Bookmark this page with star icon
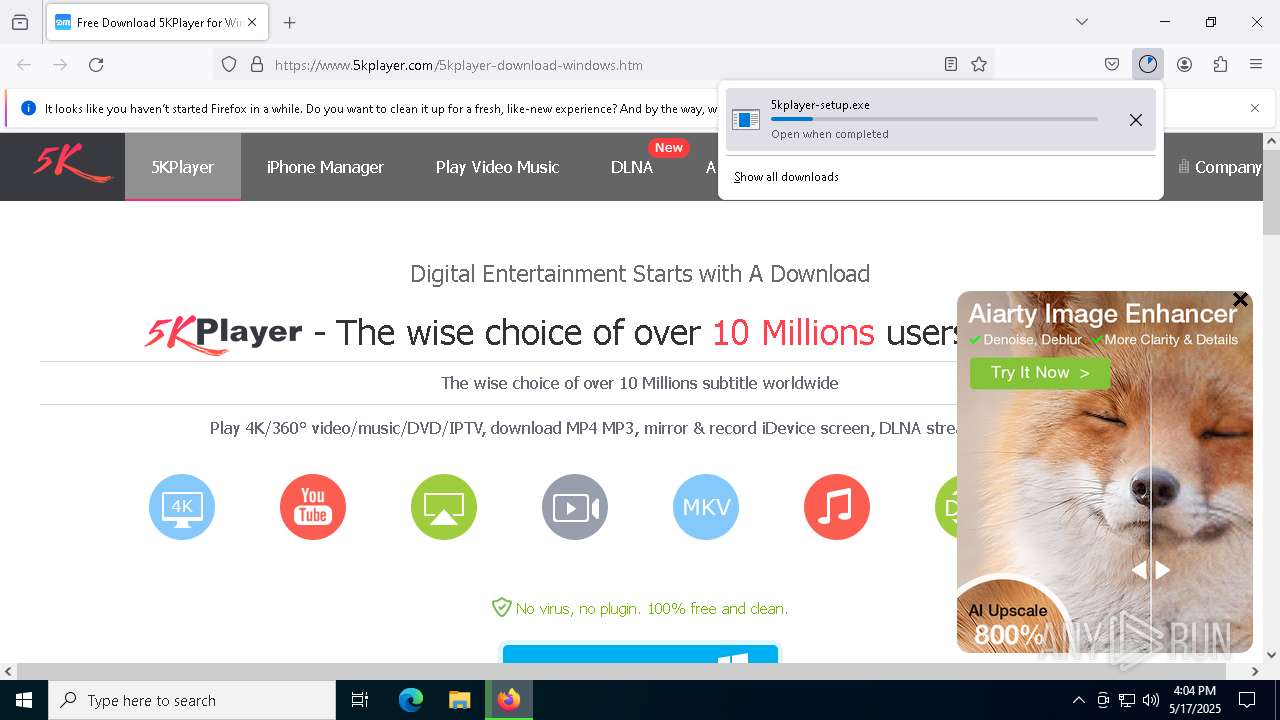 pos(979,65)
